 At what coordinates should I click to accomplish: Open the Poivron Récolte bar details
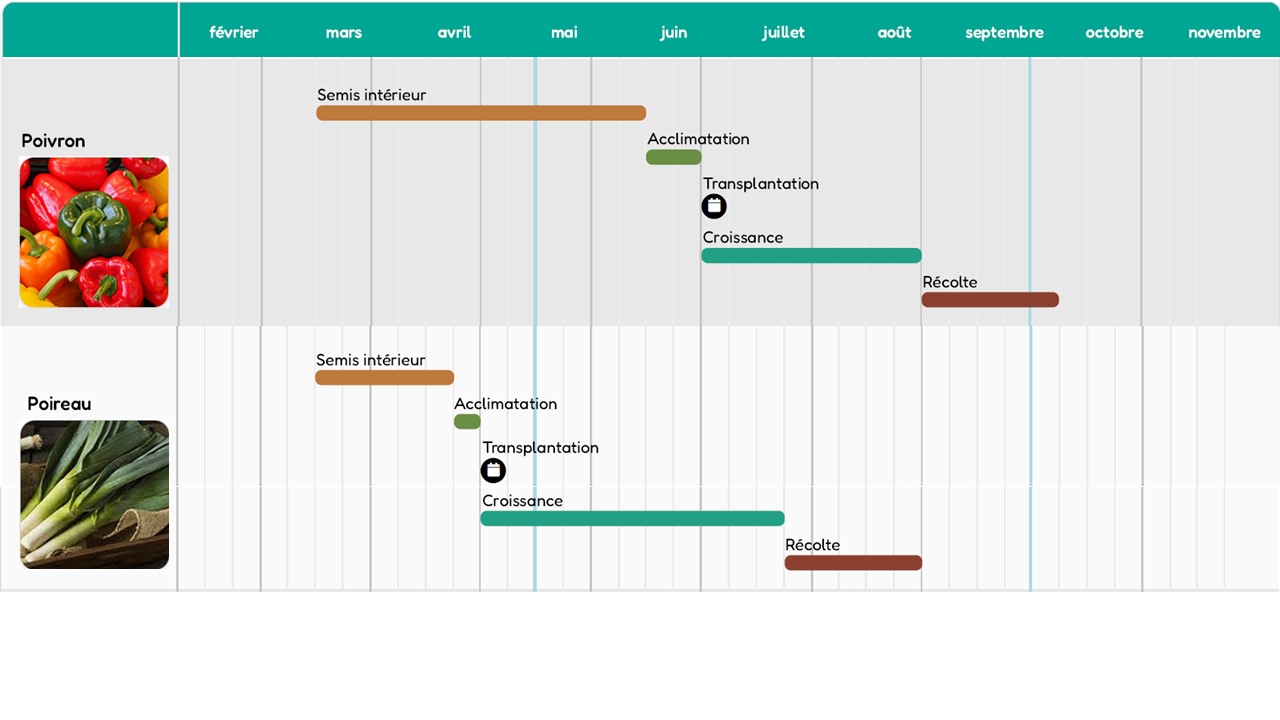[x=990, y=299]
